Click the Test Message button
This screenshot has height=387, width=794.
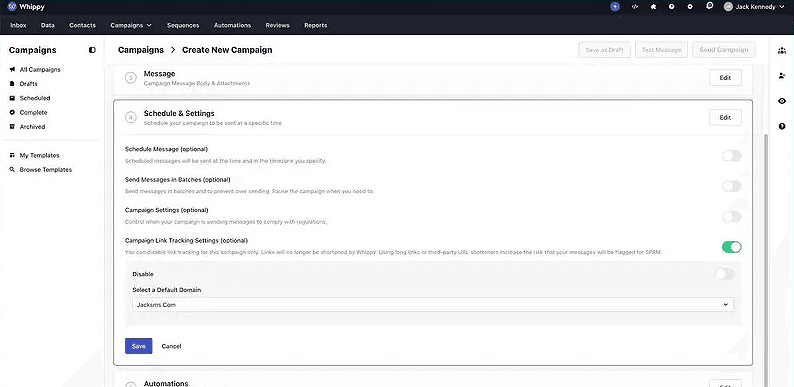click(x=661, y=50)
